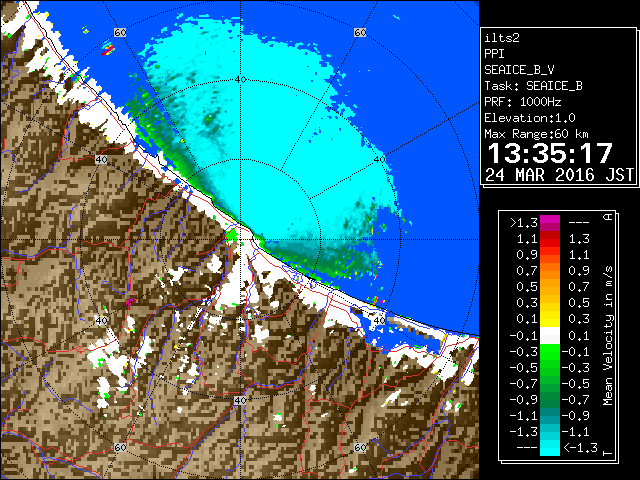Click the right-column '1.3' legend value
Viewport: 640px width, 480px height.
(x=579, y=239)
